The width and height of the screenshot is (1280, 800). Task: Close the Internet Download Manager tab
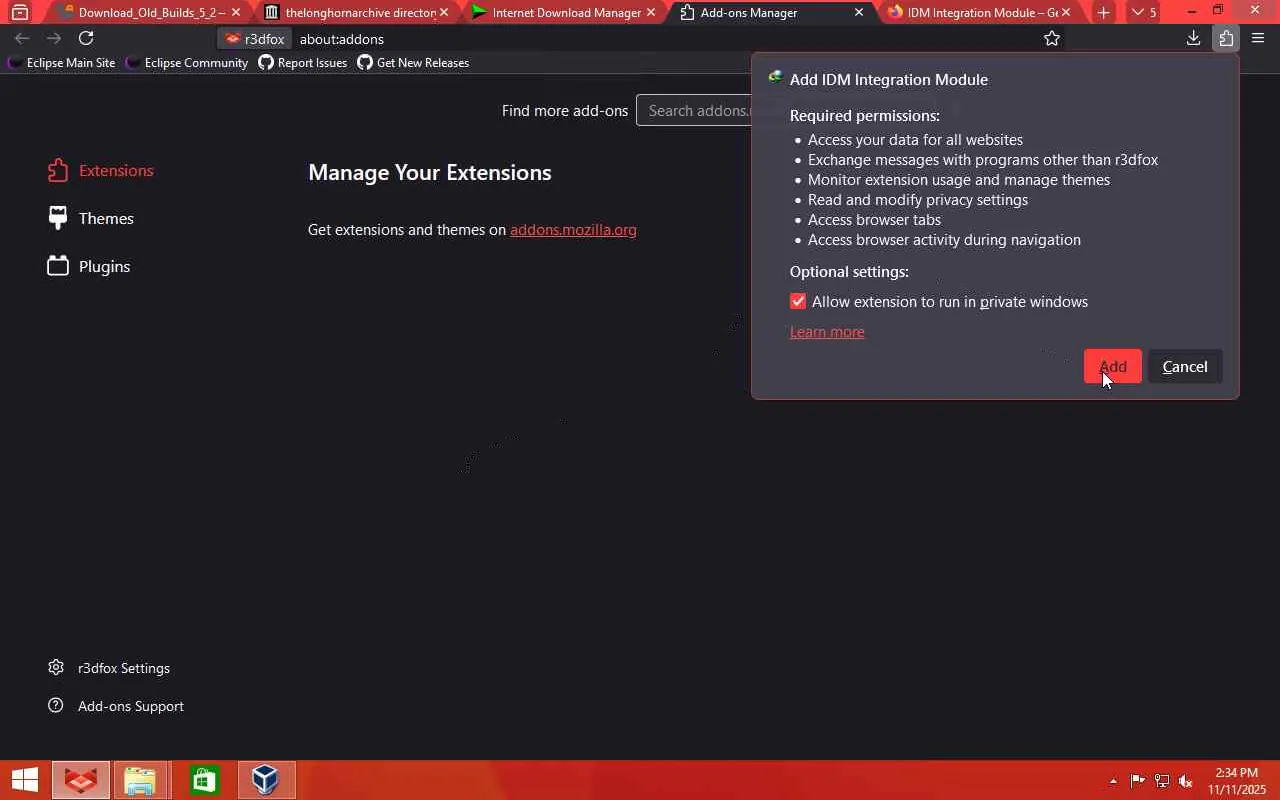[x=651, y=13]
